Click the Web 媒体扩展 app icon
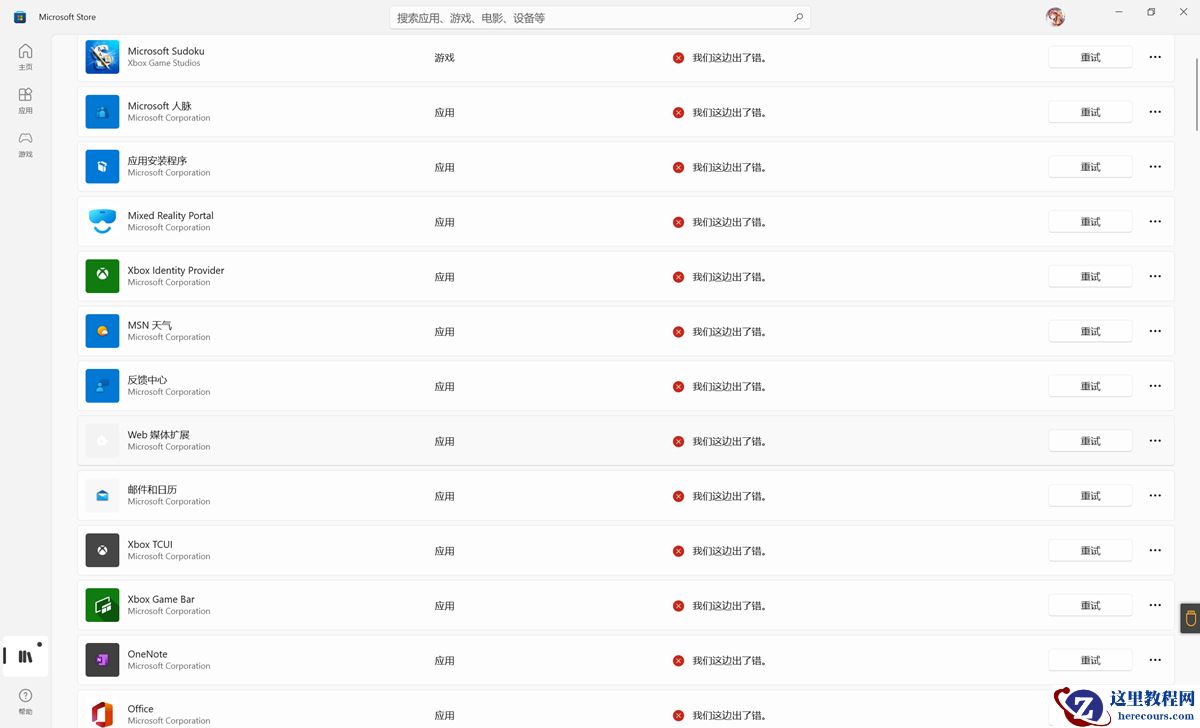The image size is (1200, 728). (102, 441)
